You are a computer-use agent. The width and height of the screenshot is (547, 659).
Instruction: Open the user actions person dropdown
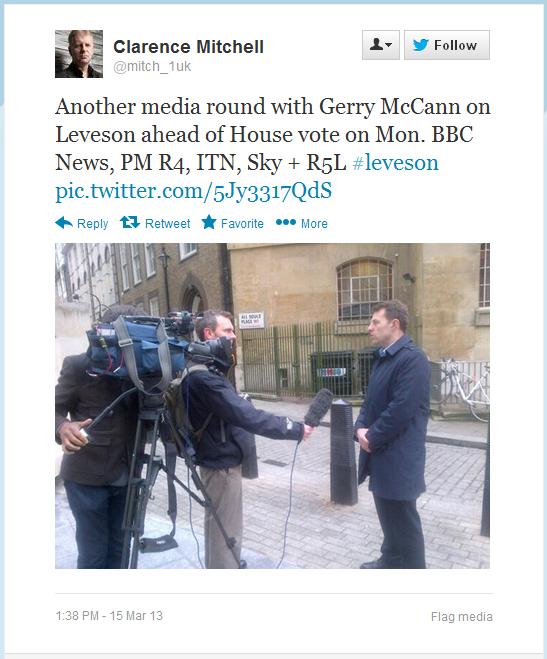(381, 45)
